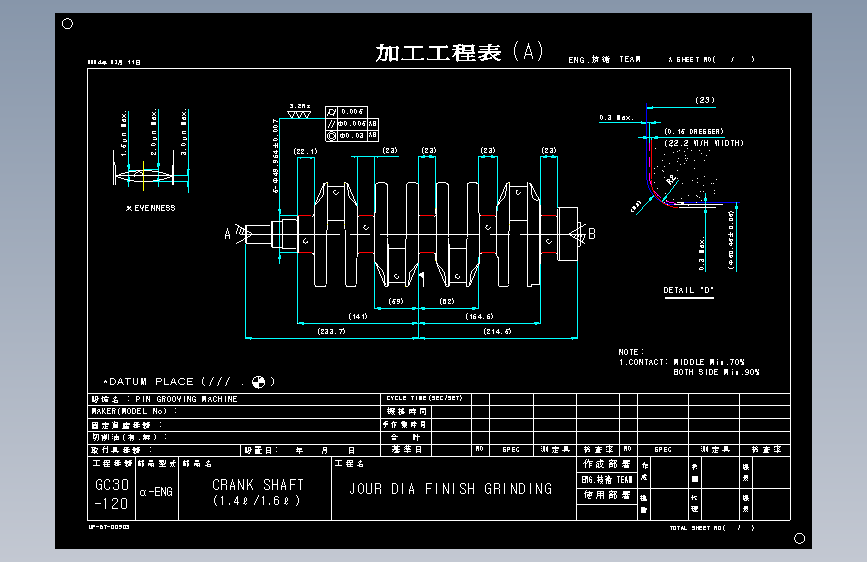Select the (233.7) overall dimension
This screenshot has width=867, height=562.
[331, 331]
